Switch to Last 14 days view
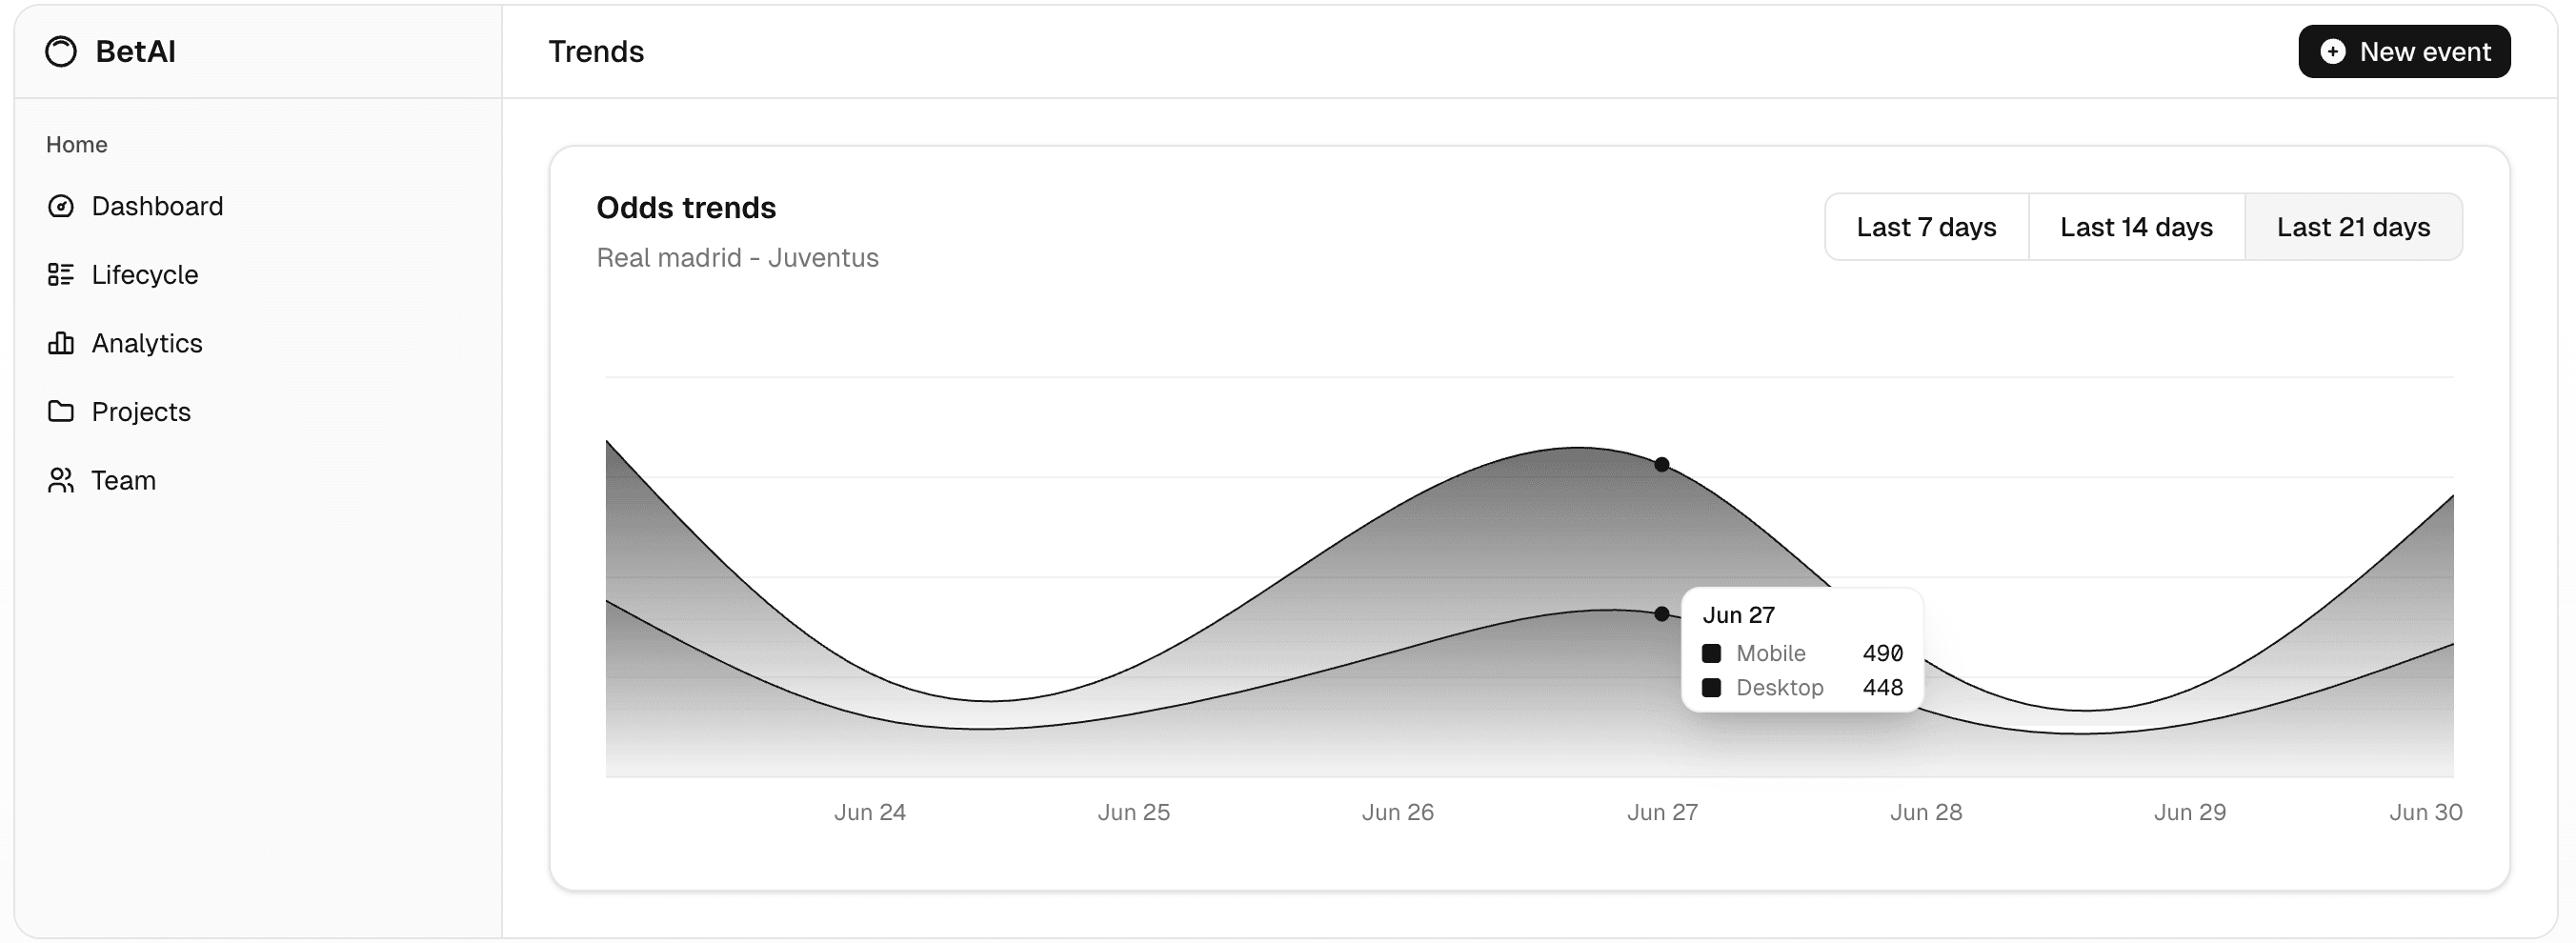 click(x=2136, y=227)
